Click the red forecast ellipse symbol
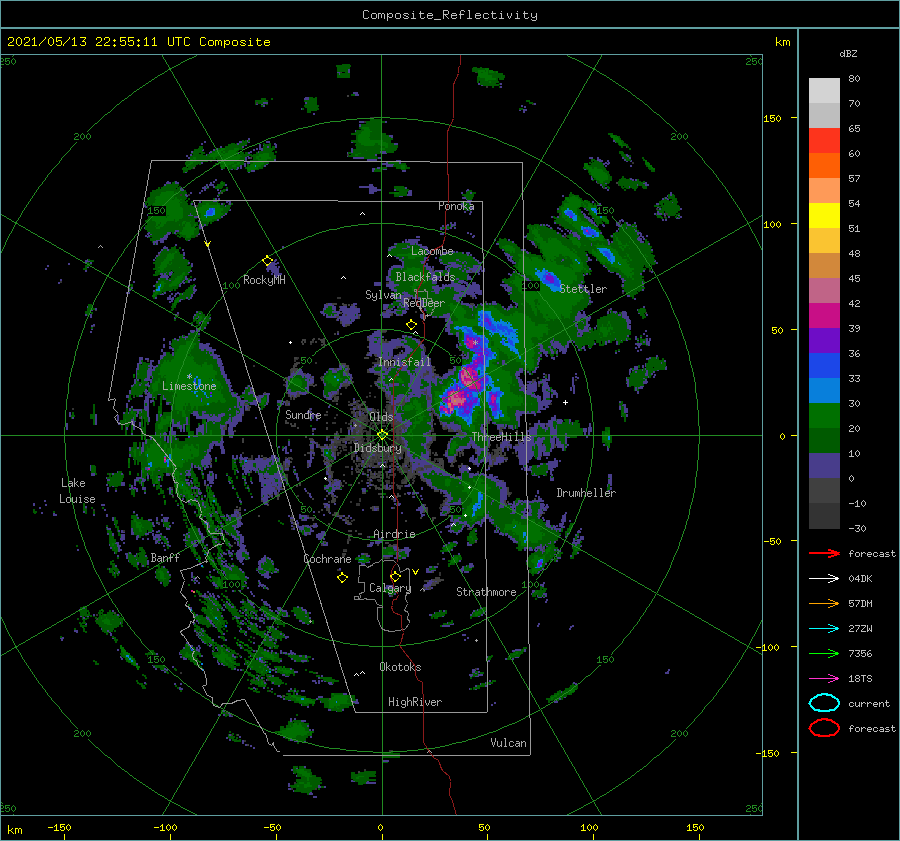The width and height of the screenshot is (900, 841). pyautogui.click(x=824, y=728)
